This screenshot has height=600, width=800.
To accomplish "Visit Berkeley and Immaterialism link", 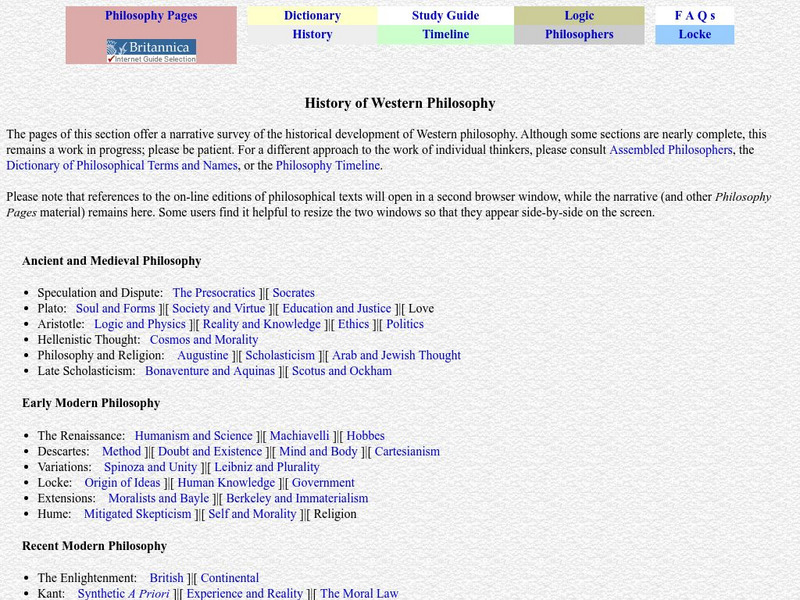I will point(297,498).
